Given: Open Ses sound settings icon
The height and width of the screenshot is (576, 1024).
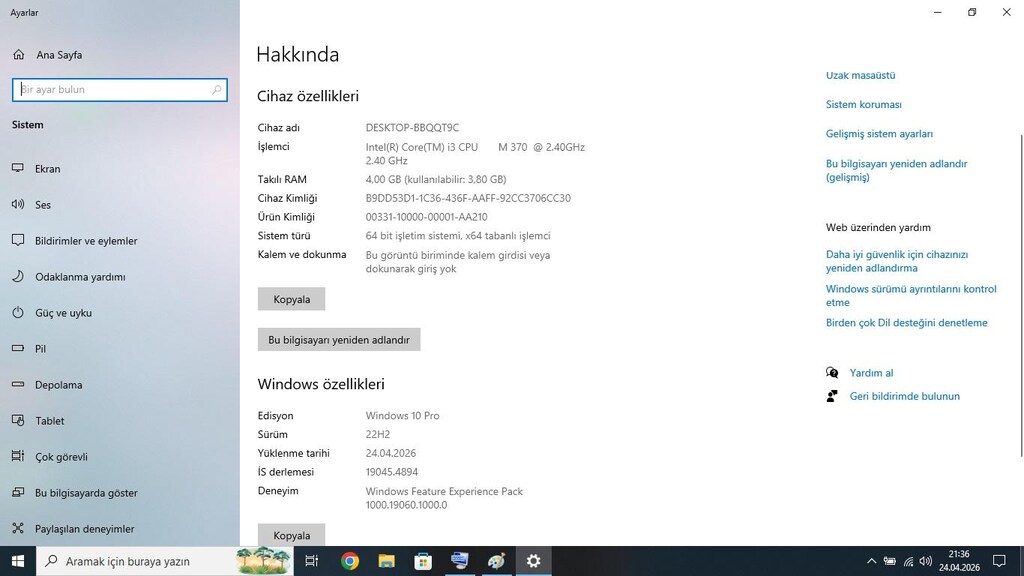Looking at the screenshot, I should pos(18,204).
